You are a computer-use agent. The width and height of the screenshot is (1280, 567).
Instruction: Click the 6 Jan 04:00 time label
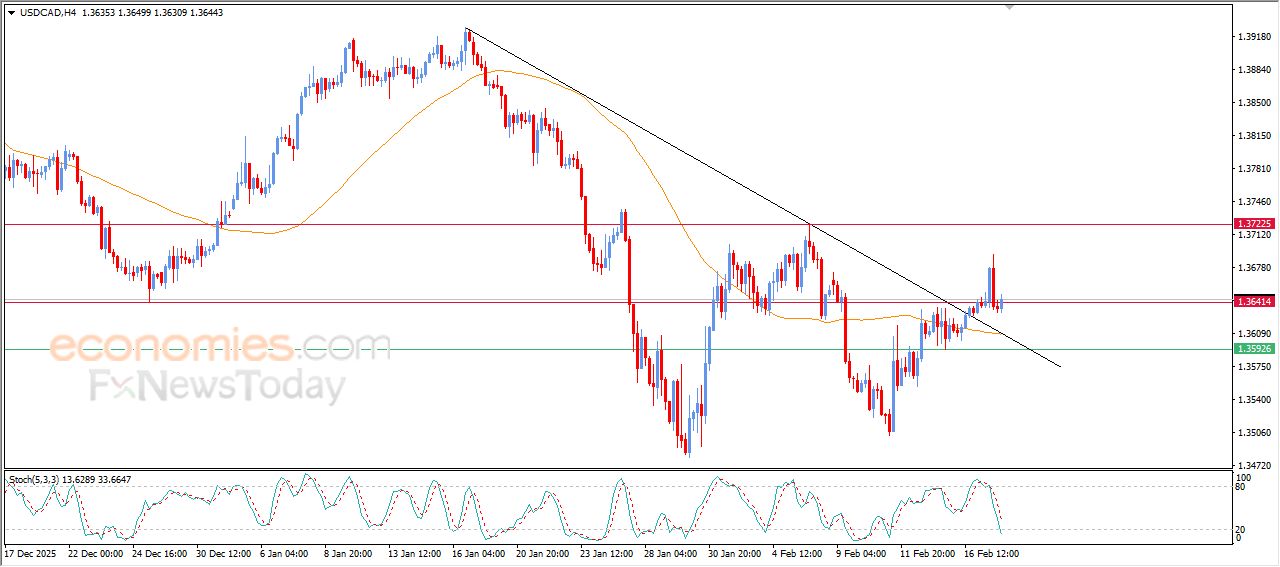click(286, 553)
